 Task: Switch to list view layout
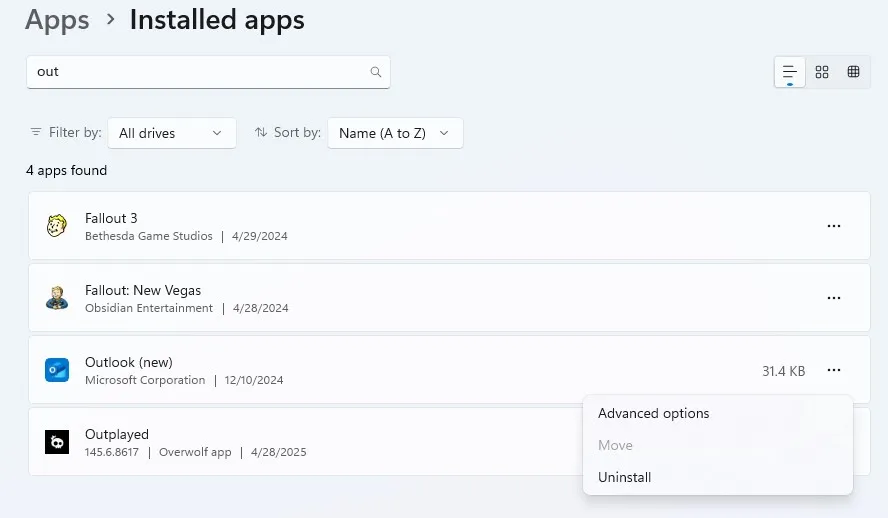pyautogui.click(x=789, y=72)
